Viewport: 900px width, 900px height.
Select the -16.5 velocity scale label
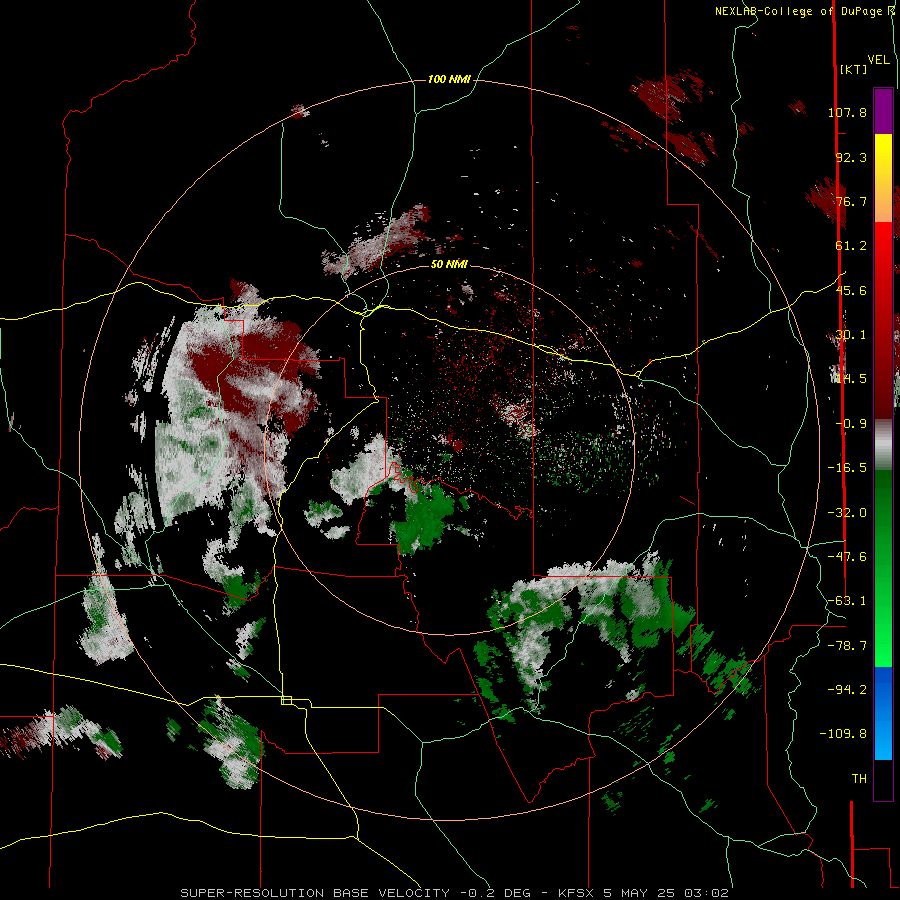[847, 468]
